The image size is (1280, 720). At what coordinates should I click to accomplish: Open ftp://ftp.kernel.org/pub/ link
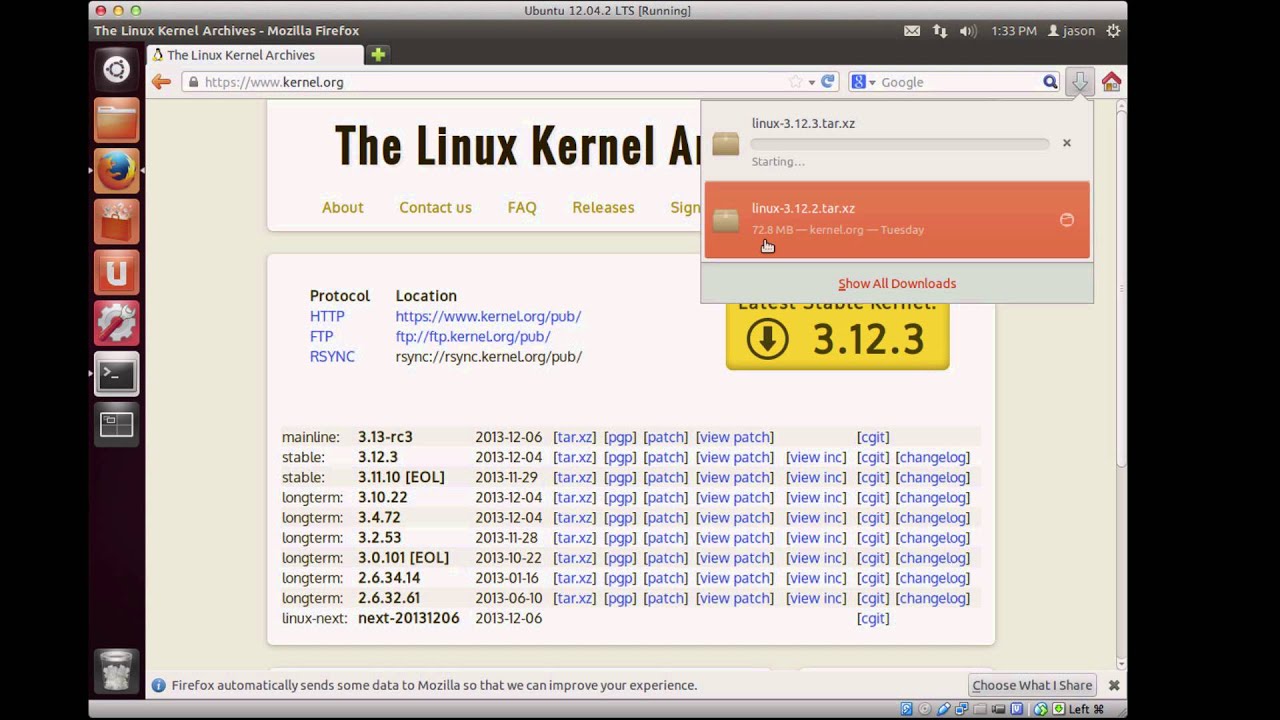(x=473, y=336)
